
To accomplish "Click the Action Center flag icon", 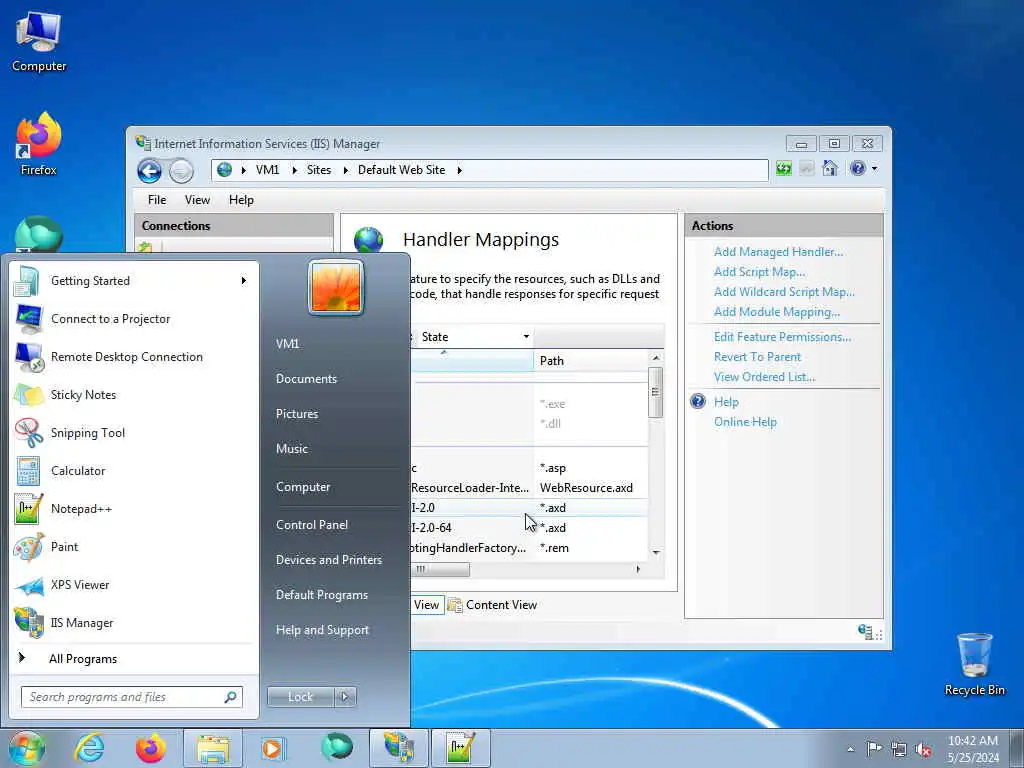I will pos(874,749).
